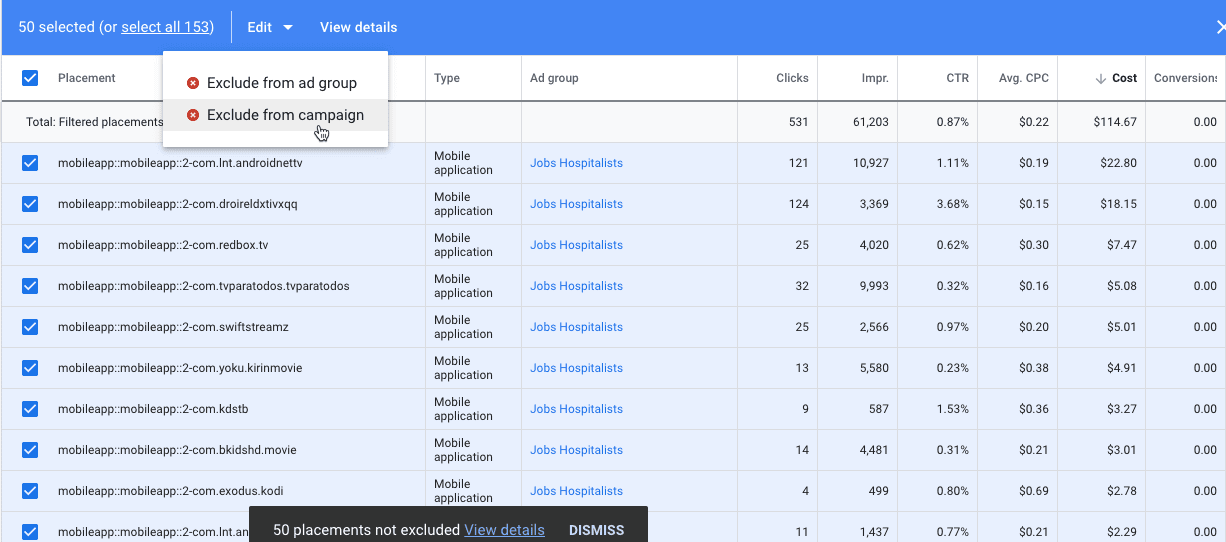
Task: Click the sort arrow next to Cost header
Action: pyautogui.click(x=1100, y=78)
